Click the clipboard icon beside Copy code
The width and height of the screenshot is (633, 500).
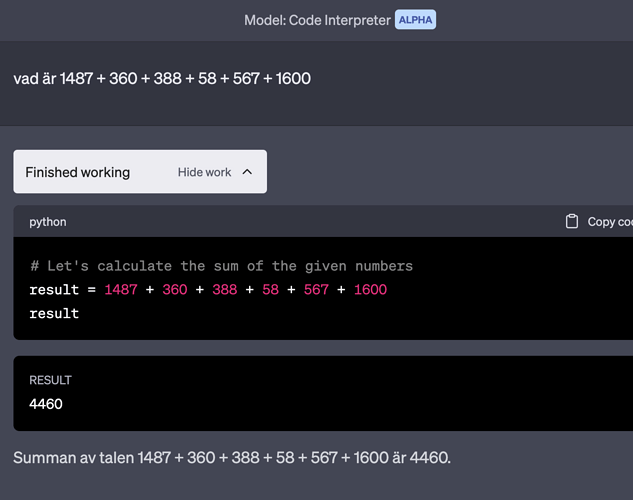click(572, 221)
